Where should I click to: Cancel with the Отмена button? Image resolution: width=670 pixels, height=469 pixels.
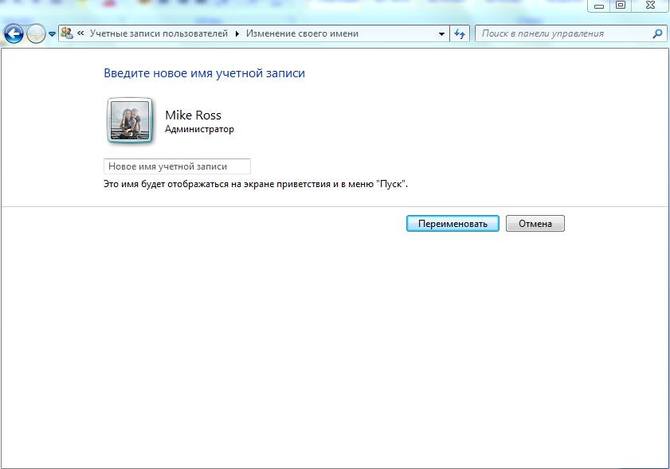tap(535, 224)
